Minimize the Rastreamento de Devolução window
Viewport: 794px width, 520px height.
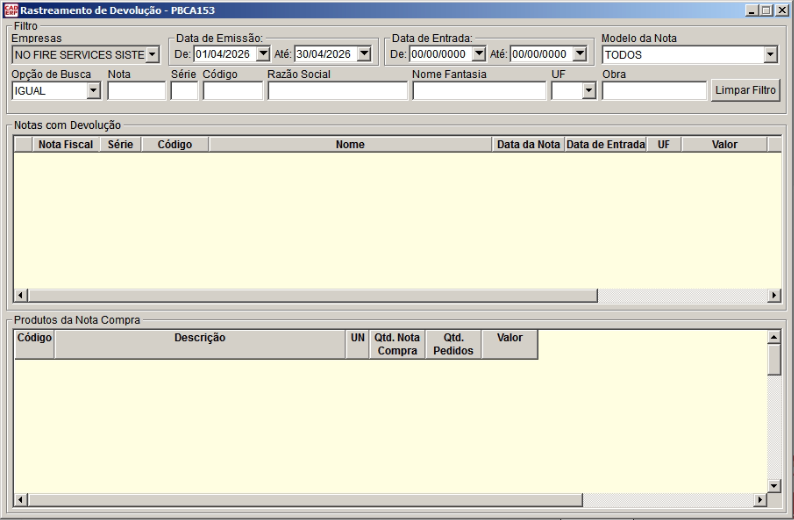click(x=752, y=10)
